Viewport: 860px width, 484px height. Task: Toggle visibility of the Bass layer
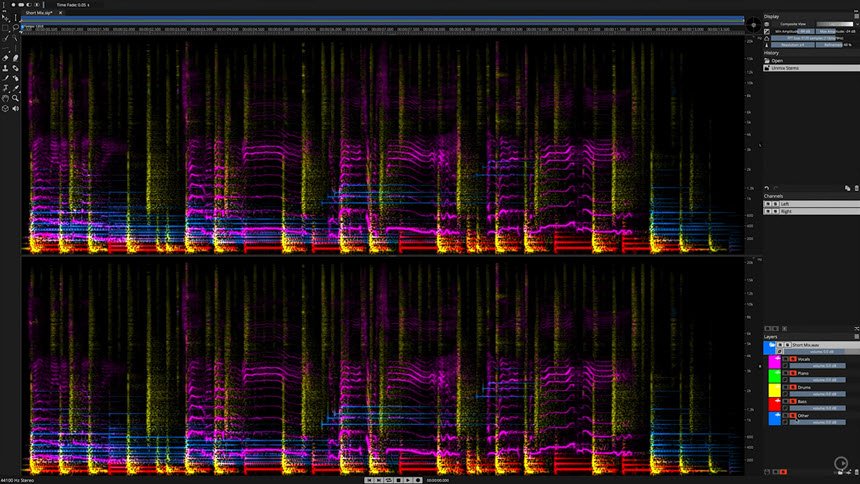coord(785,401)
